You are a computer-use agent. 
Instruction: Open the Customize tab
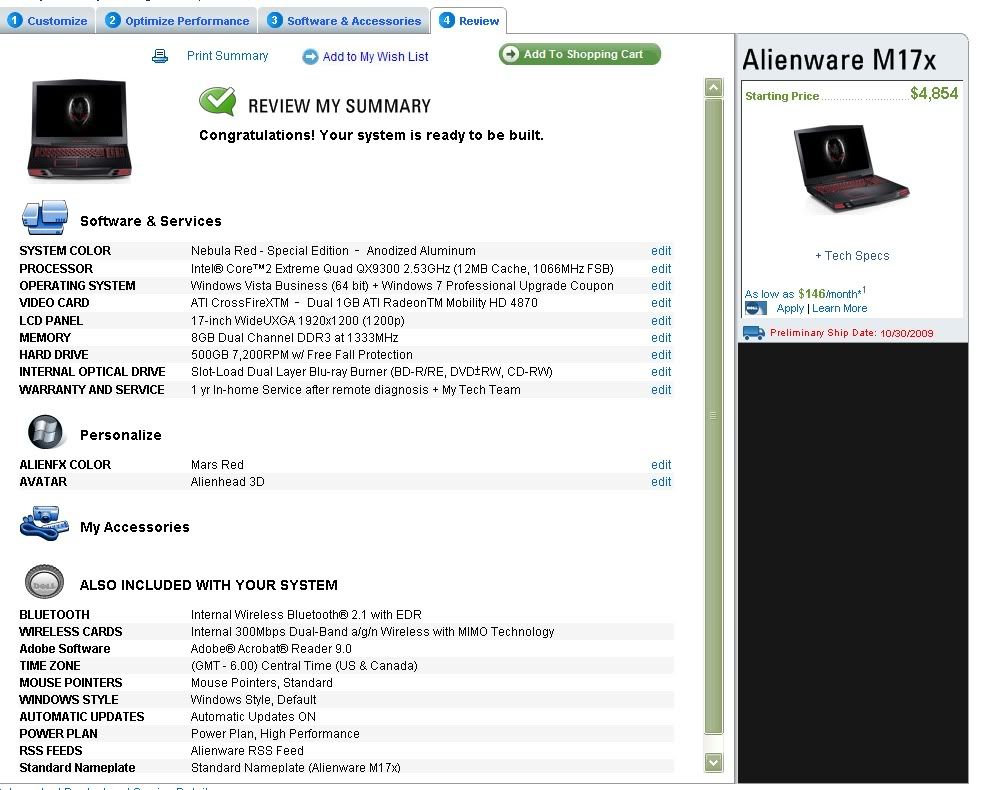point(48,21)
